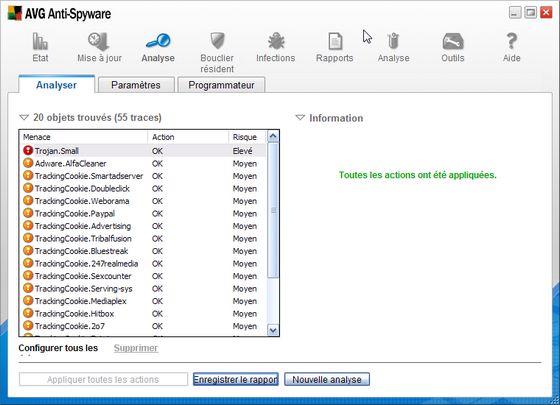The image size is (560, 405).
Task: Open the Etat status section
Action: coord(40,47)
